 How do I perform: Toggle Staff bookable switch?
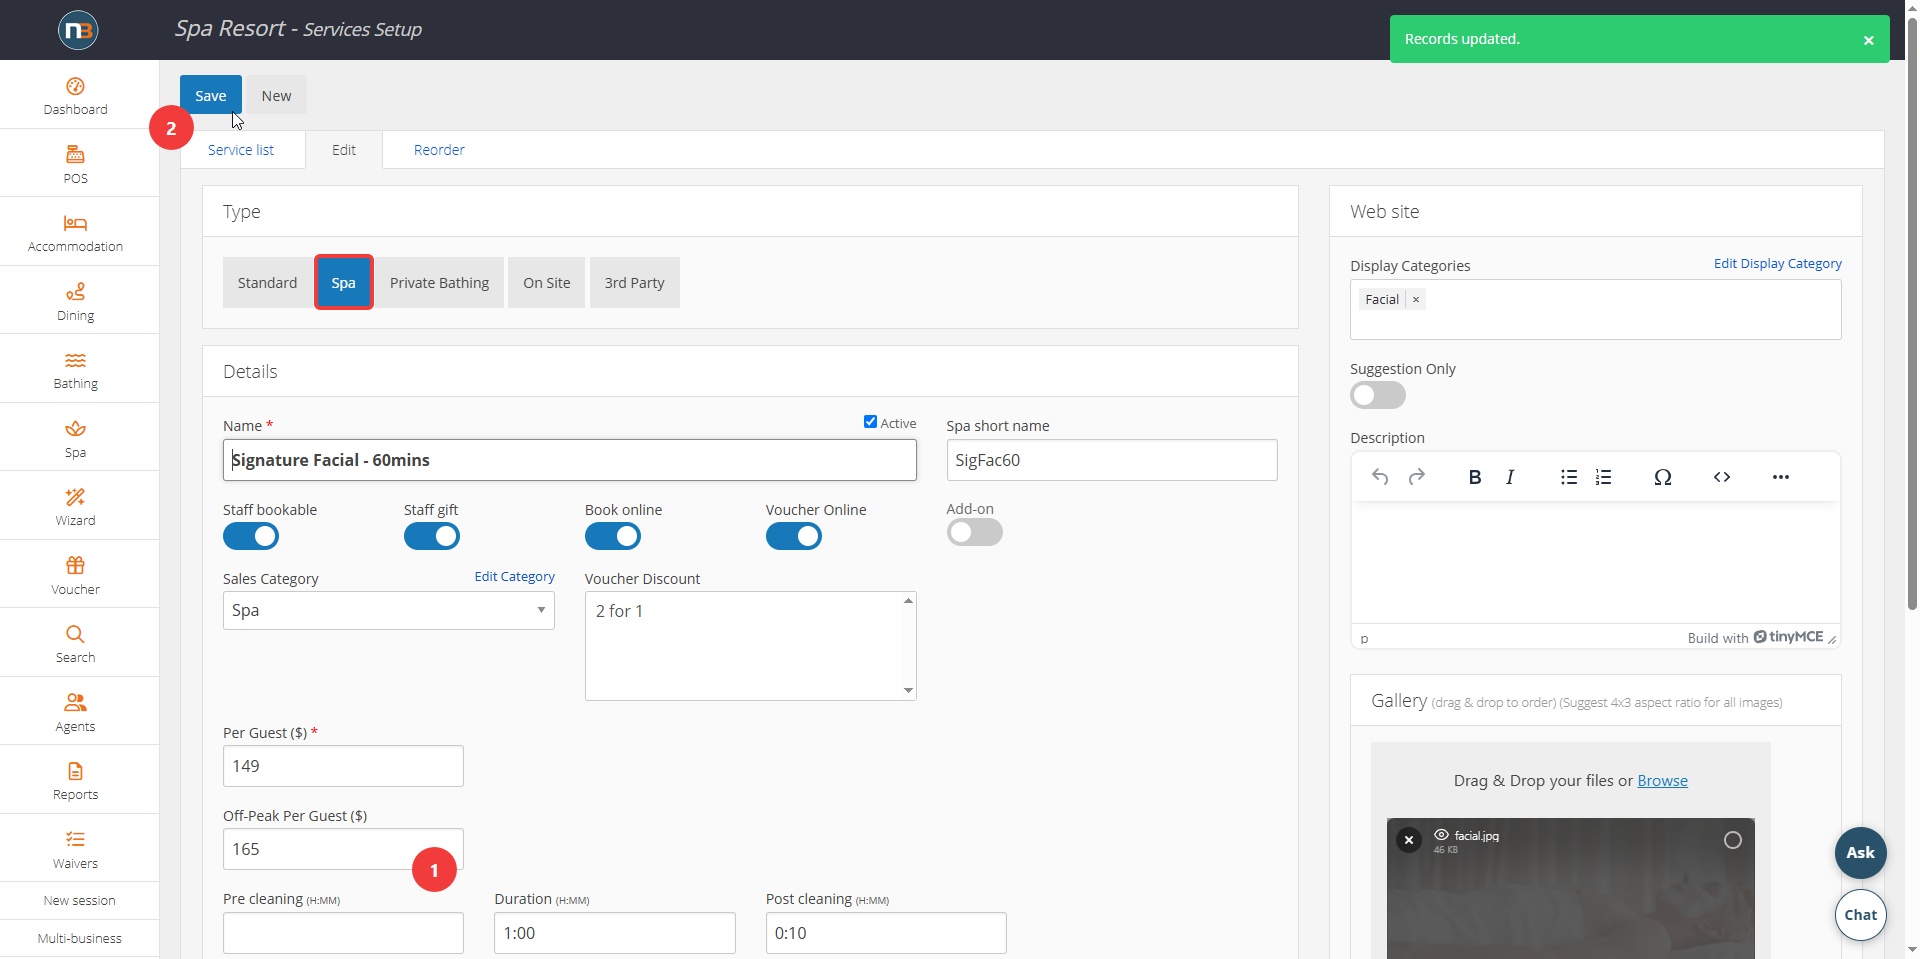point(251,537)
